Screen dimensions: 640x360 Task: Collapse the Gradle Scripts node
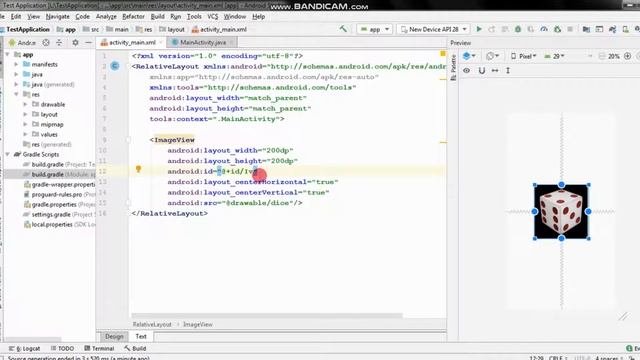tap(8, 154)
